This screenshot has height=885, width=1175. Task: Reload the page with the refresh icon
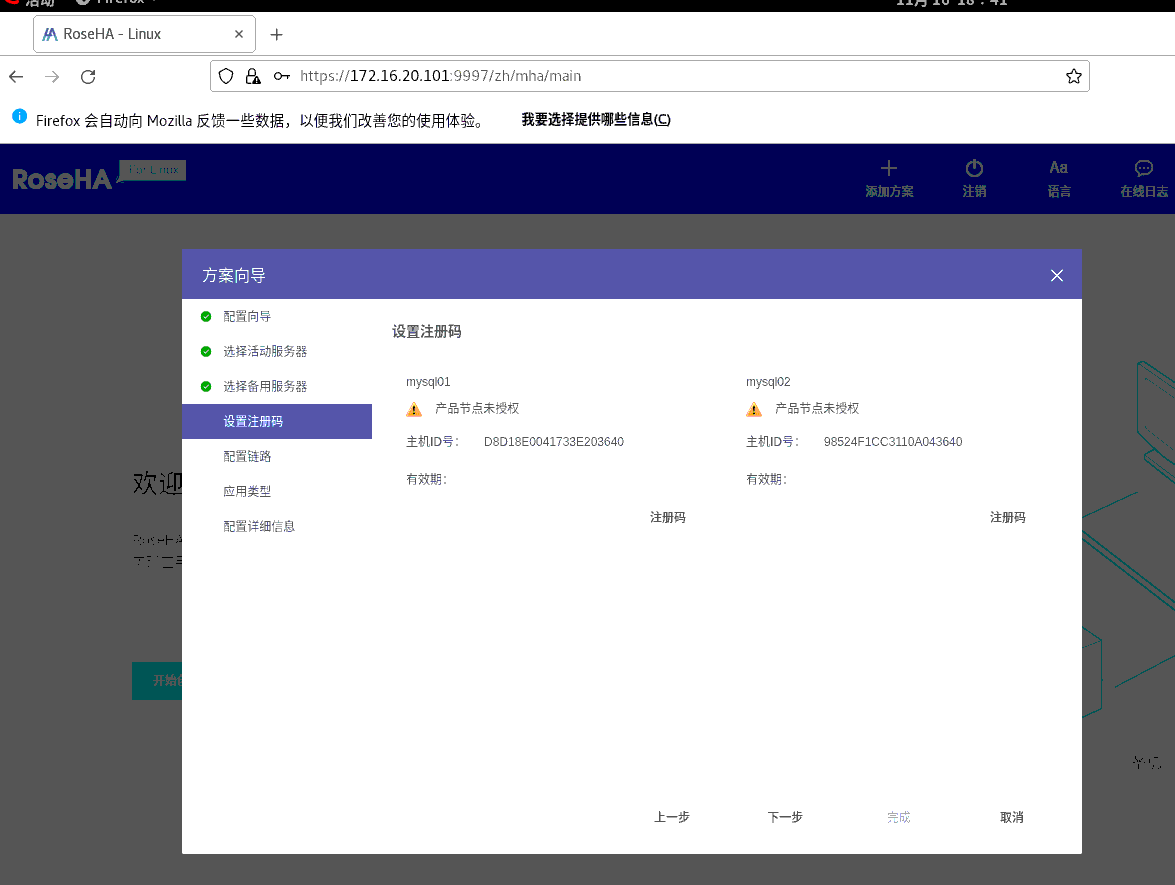pyautogui.click(x=87, y=75)
